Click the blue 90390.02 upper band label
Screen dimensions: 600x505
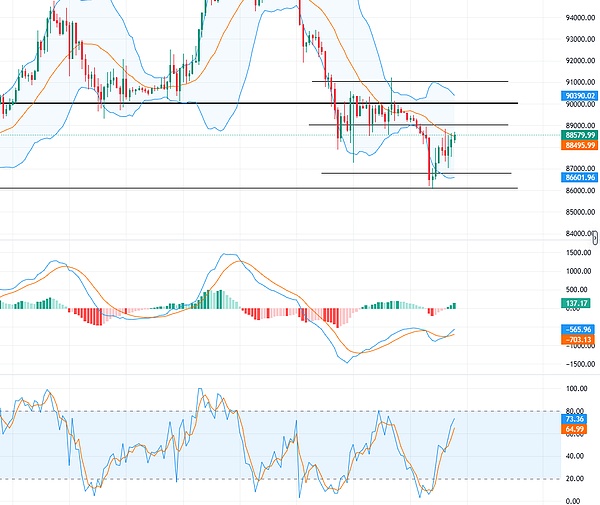(580, 97)
